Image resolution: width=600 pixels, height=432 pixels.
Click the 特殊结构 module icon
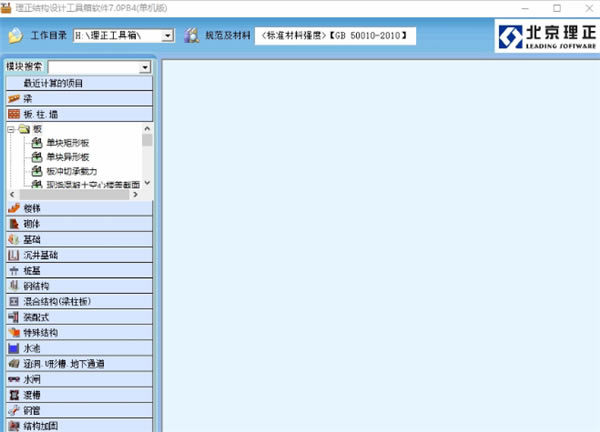tap(14, 333)
